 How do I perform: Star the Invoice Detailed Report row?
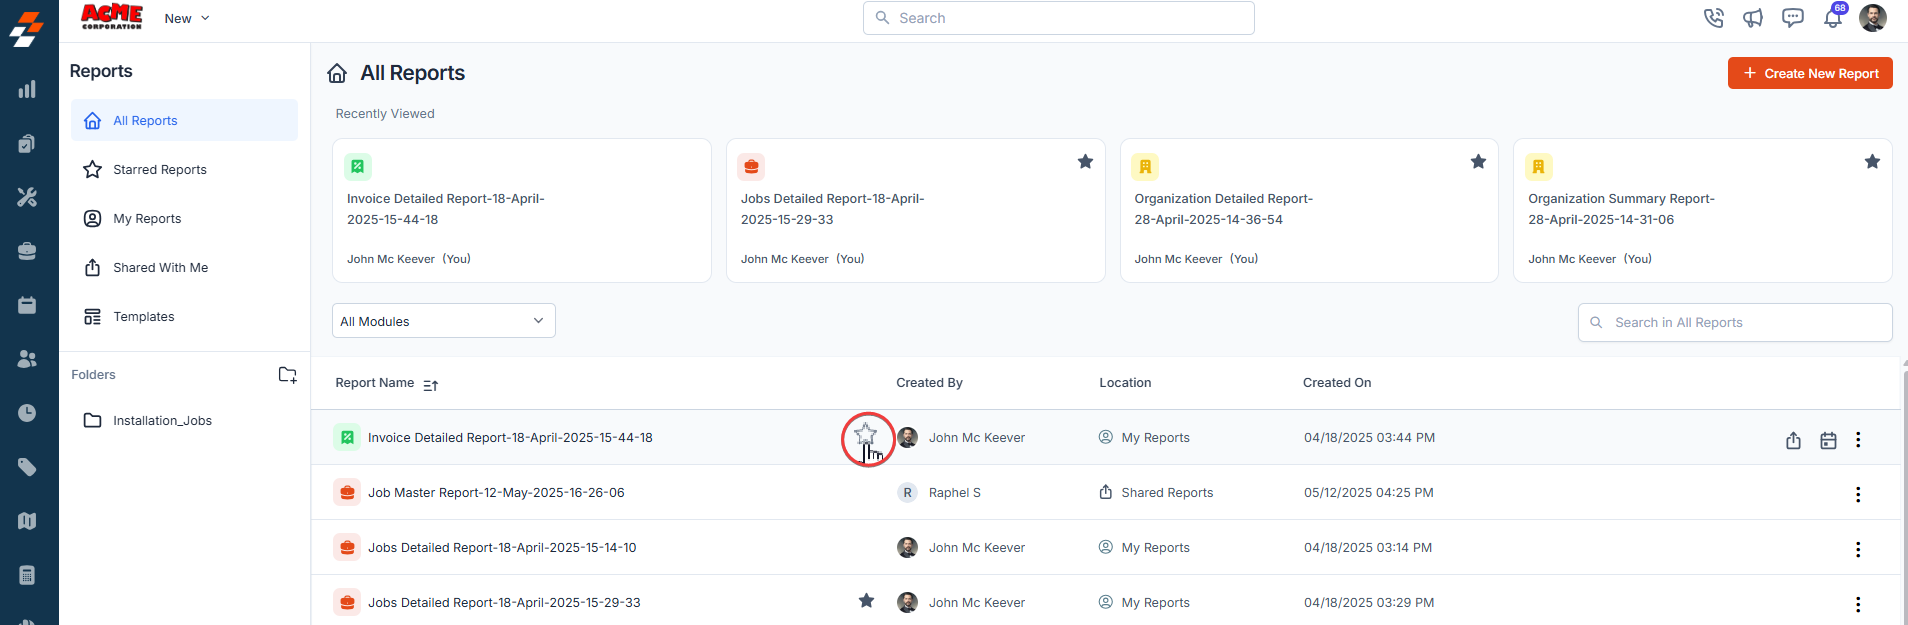(x=866, y=435)
